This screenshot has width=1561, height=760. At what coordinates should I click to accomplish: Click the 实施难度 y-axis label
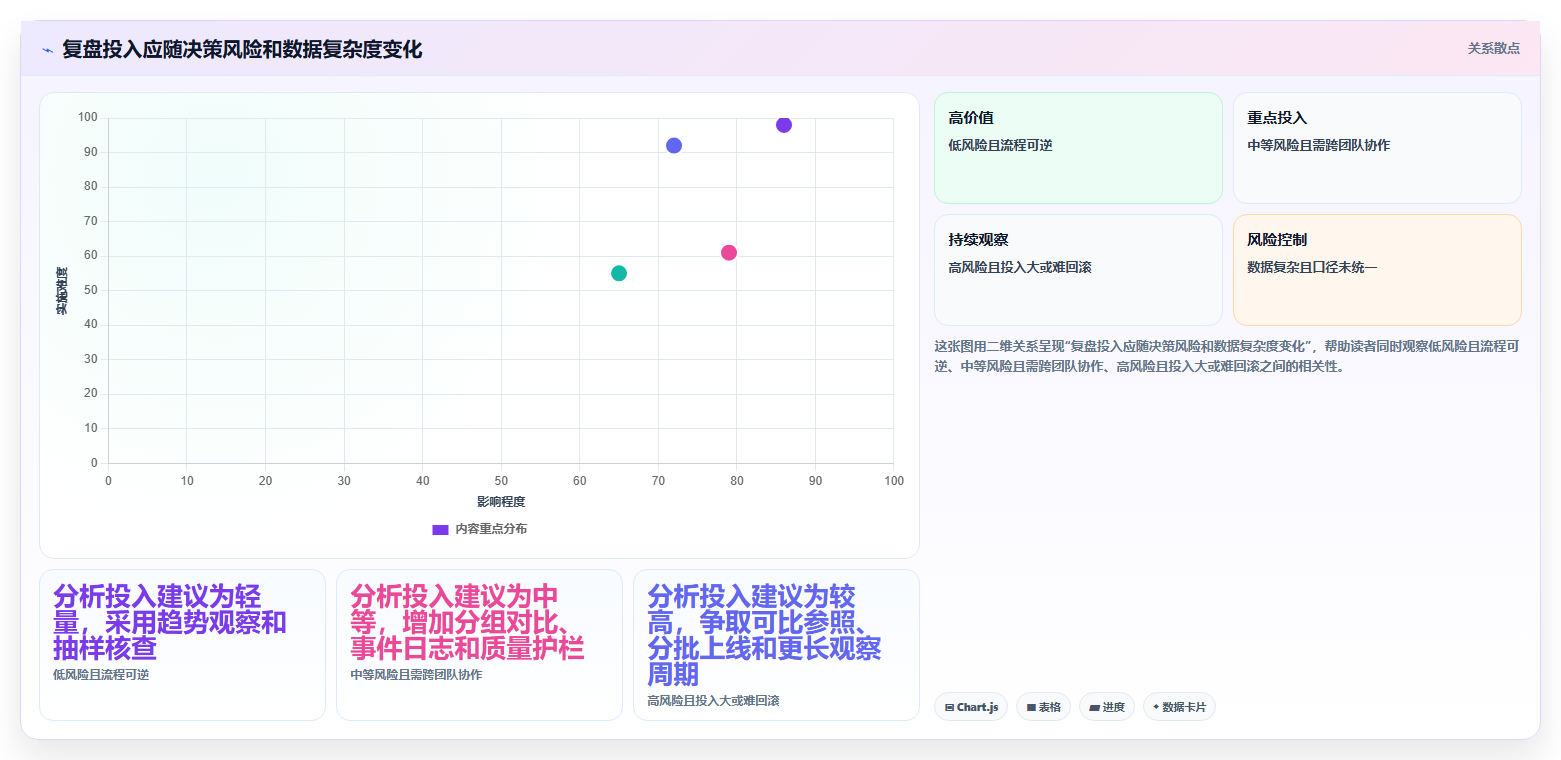click(62, 291)
